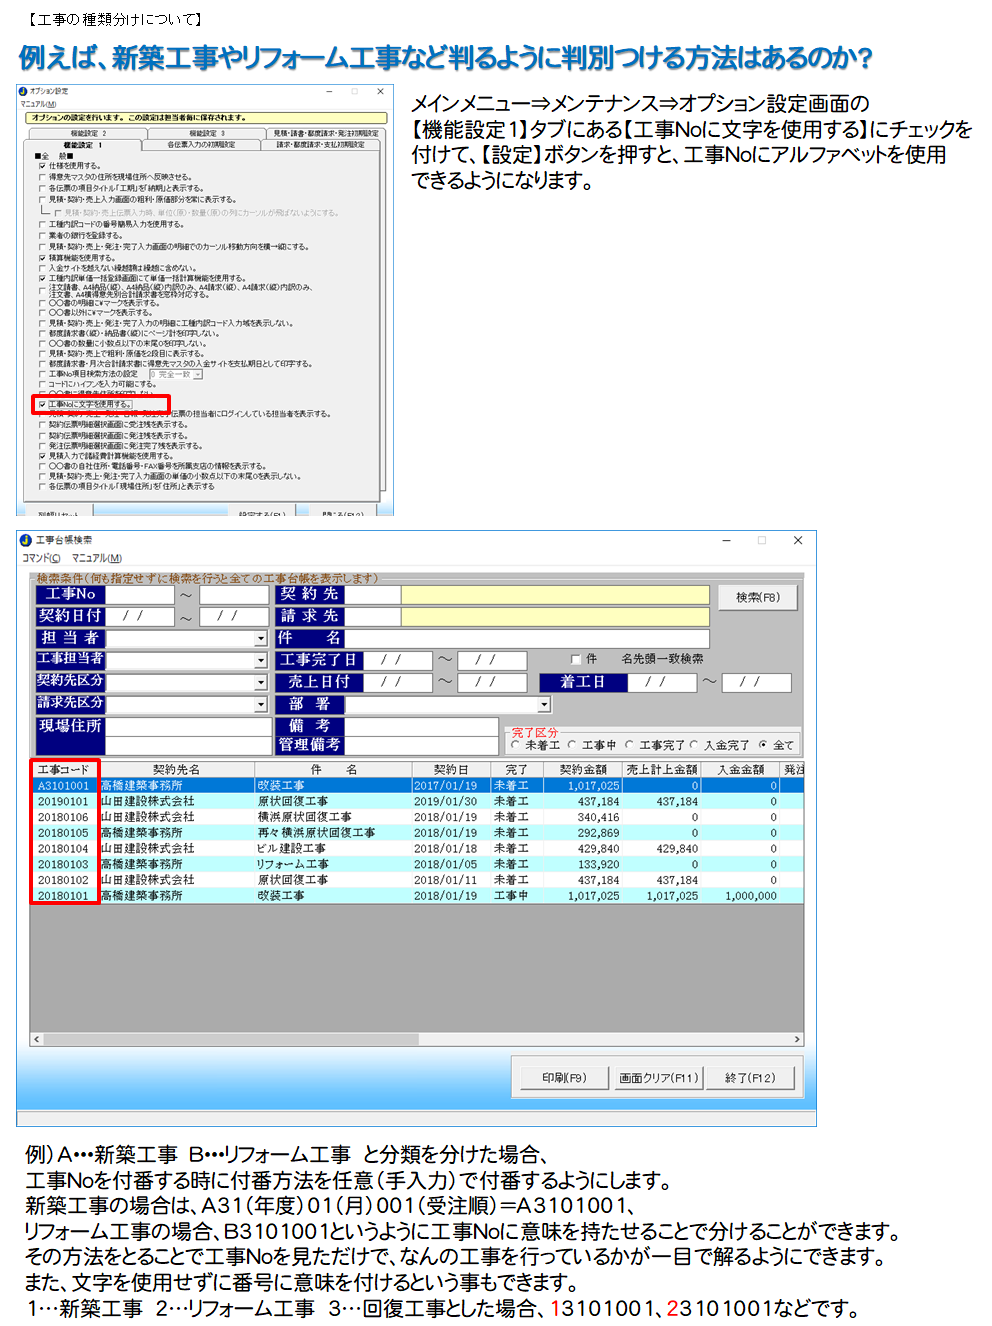Open the コマンド menu
The width and height of the screenshot is (992, 1326).
(x=41, y=558)
